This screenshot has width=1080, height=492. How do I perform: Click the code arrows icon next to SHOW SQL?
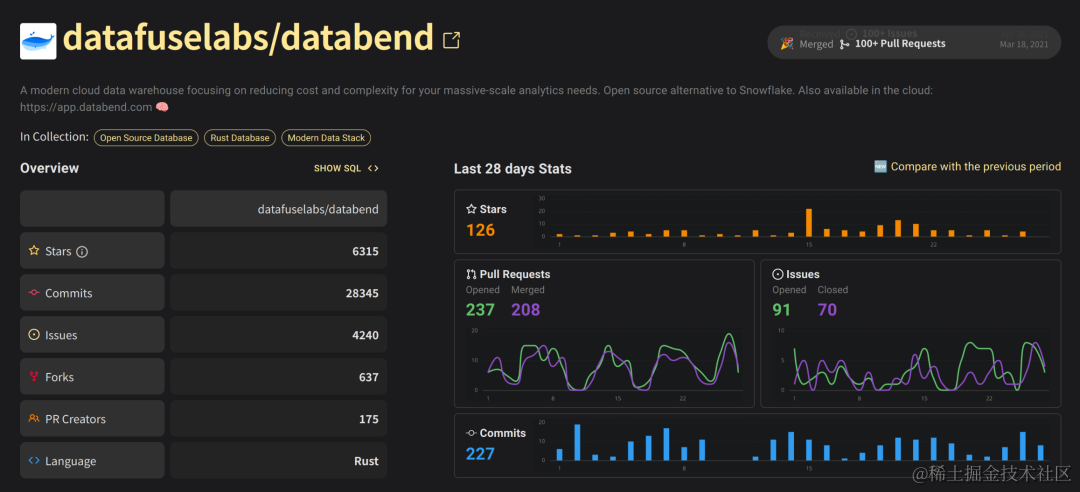coord(373,168)
